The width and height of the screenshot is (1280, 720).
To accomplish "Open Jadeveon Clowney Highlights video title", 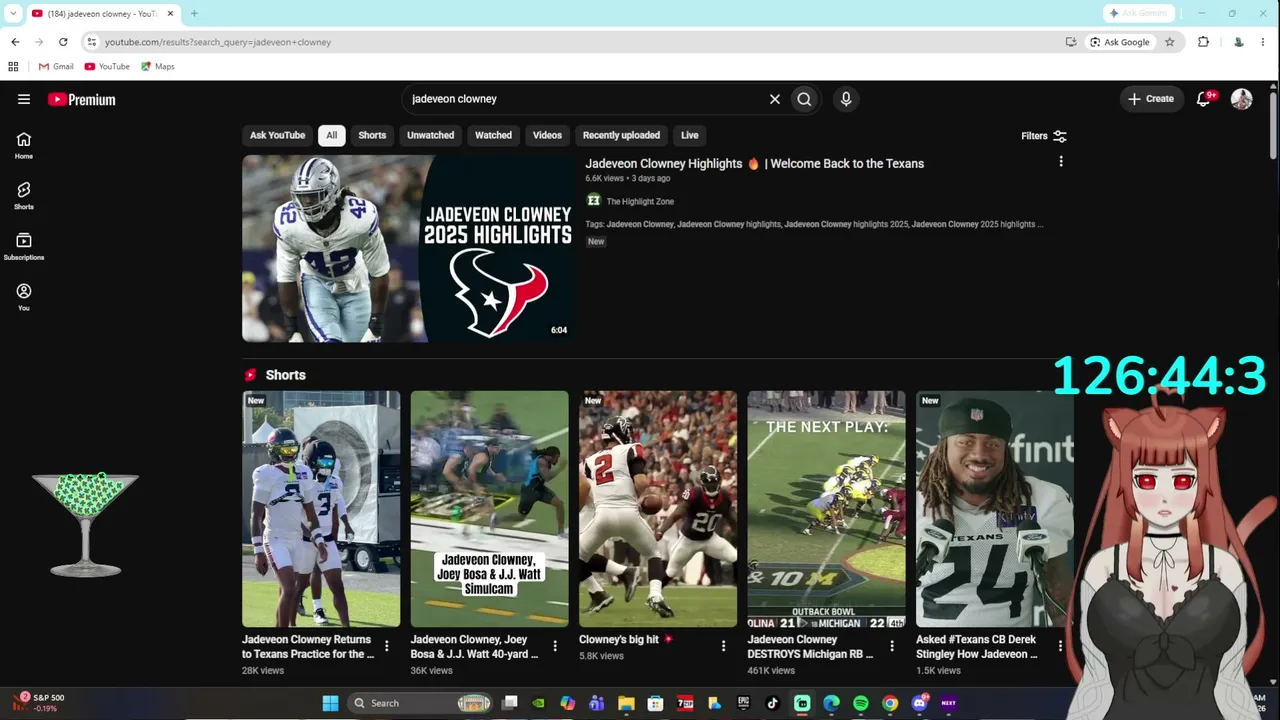I will coord(754,163).
